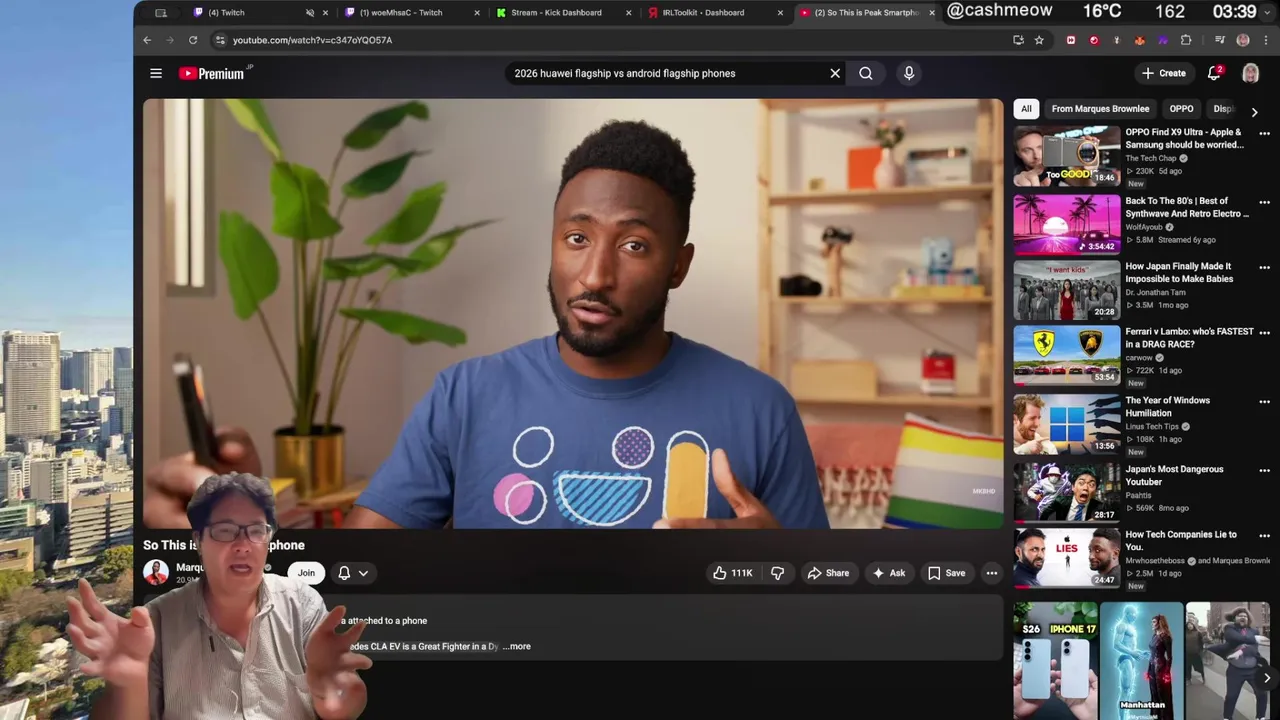Screen dimensions: 1280x720
Task: Save the video to a playlist
Action: [x=946, y=573]
